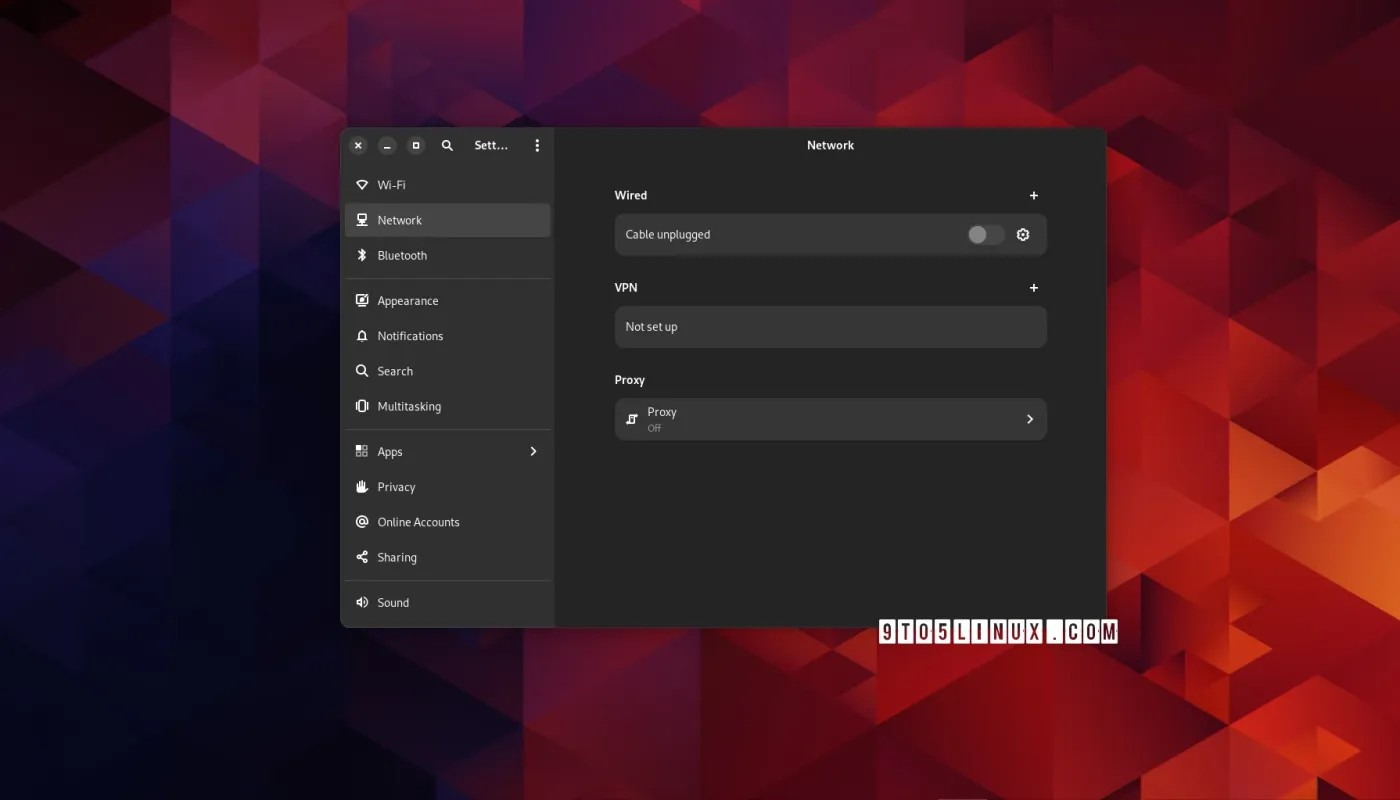Open Multitasking settings via its icon

(x=361, y=406)
